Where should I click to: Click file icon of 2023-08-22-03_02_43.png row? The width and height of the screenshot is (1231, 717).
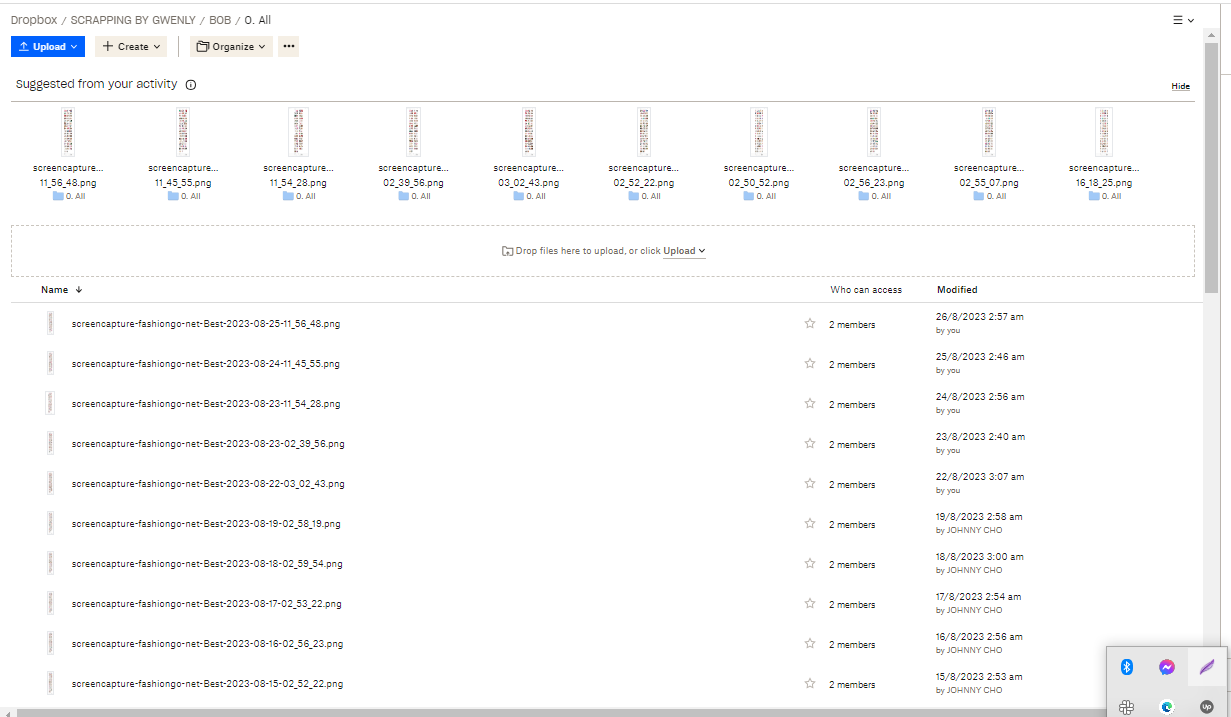[x=50, y=483]
